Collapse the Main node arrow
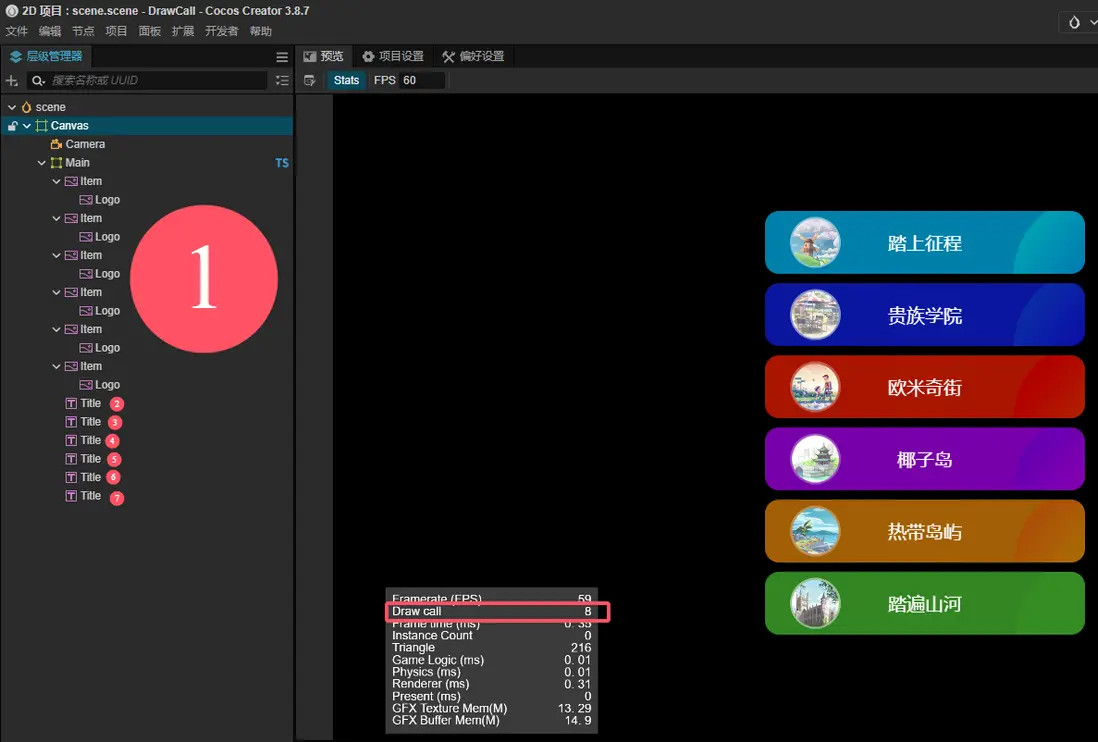 tap(42, 163)
